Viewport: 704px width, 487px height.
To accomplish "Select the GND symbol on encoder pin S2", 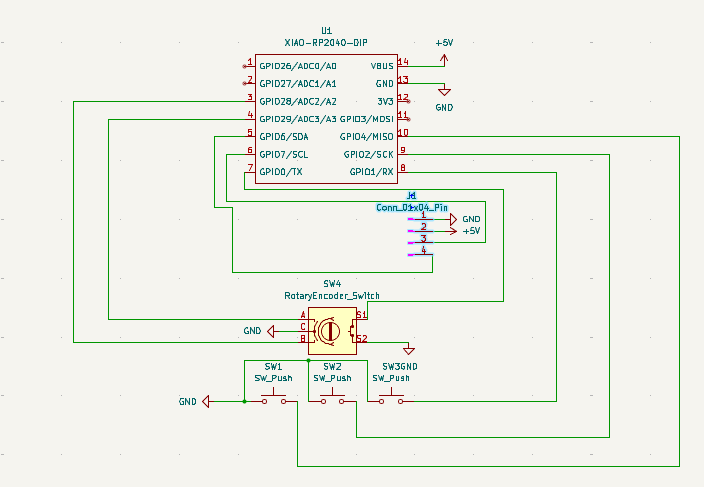I will click(409, 350).
